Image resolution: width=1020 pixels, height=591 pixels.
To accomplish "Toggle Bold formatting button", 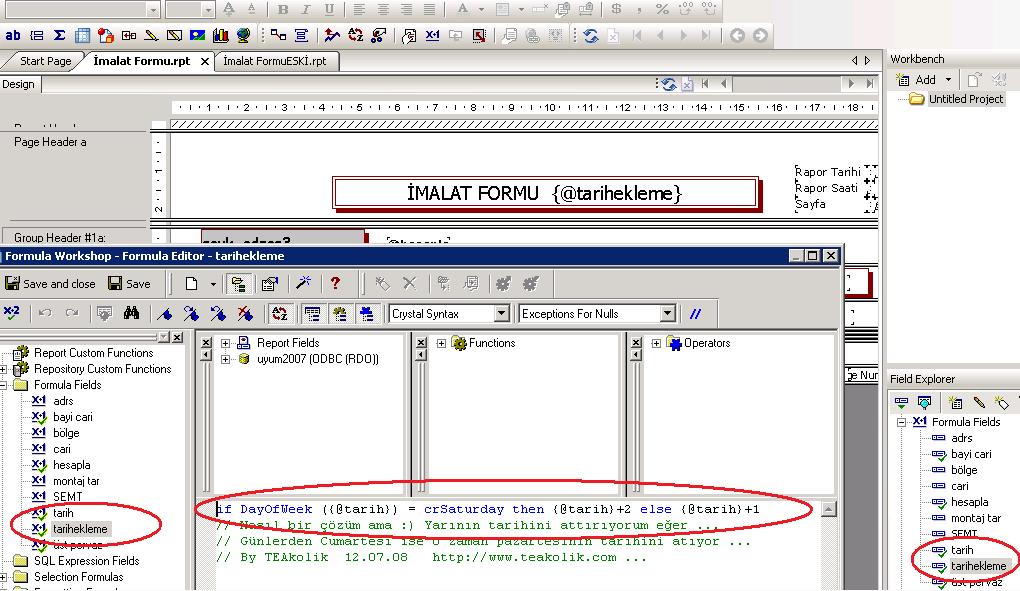I will point(282,9).
